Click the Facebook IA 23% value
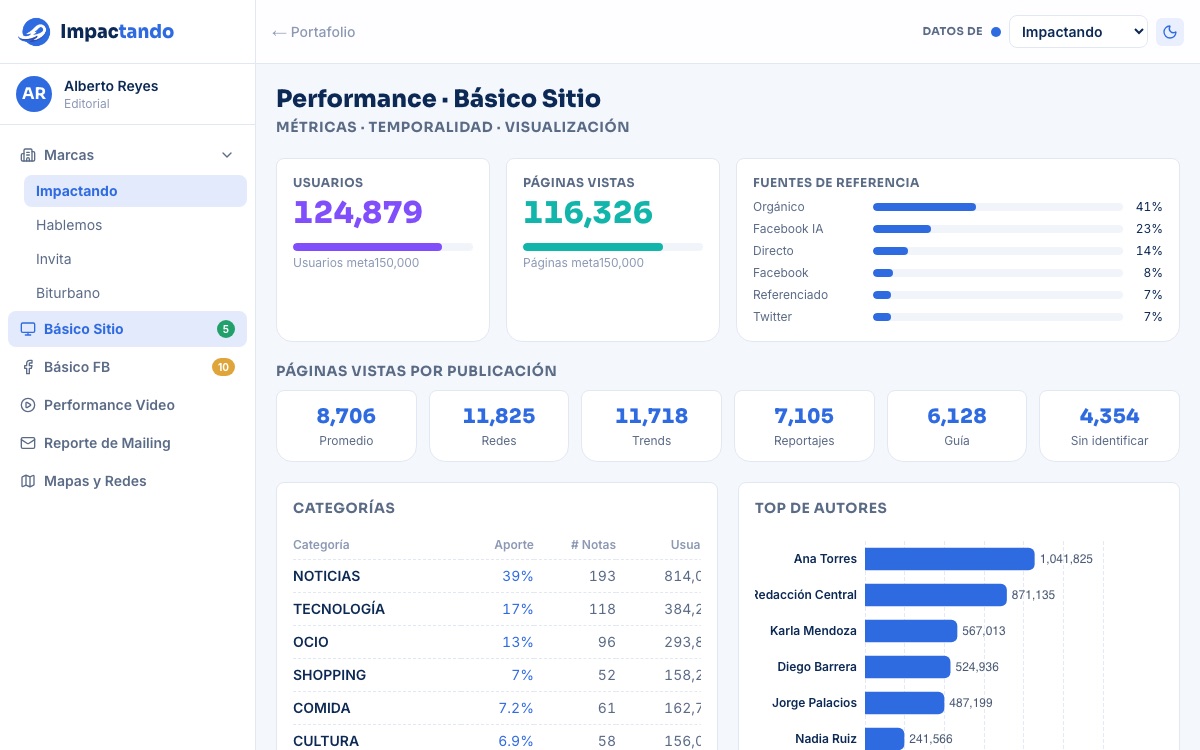Viewport: 1200px width, 750px height. pos(1149,229)
